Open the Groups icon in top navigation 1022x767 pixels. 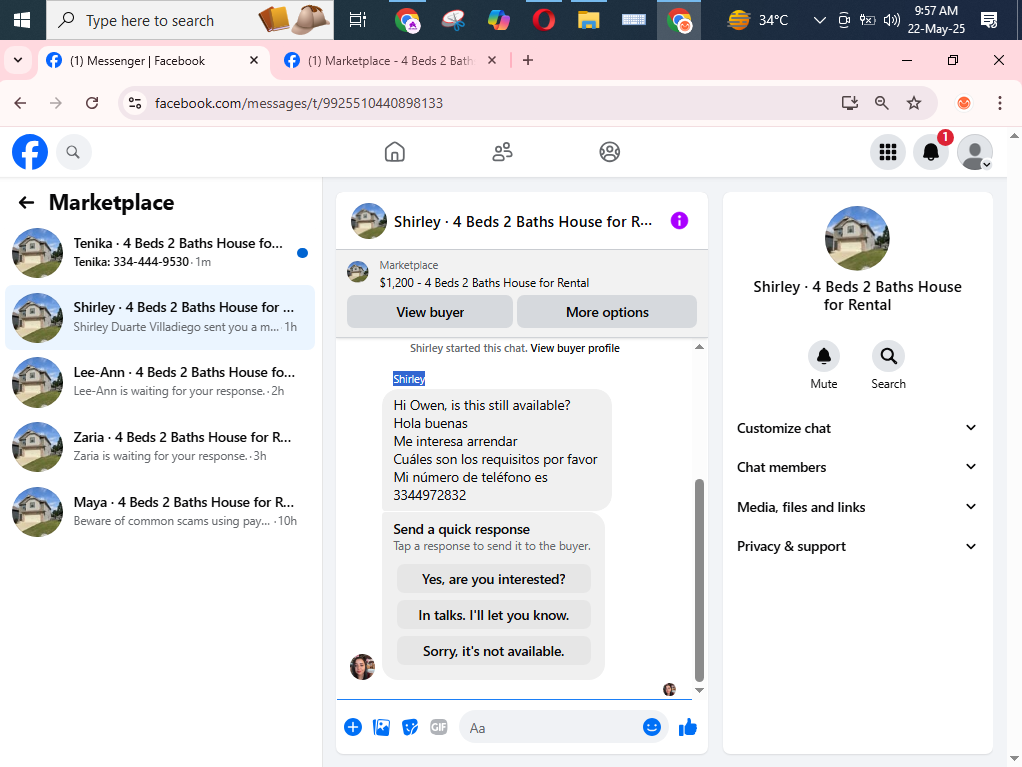(x=609, y=152)
